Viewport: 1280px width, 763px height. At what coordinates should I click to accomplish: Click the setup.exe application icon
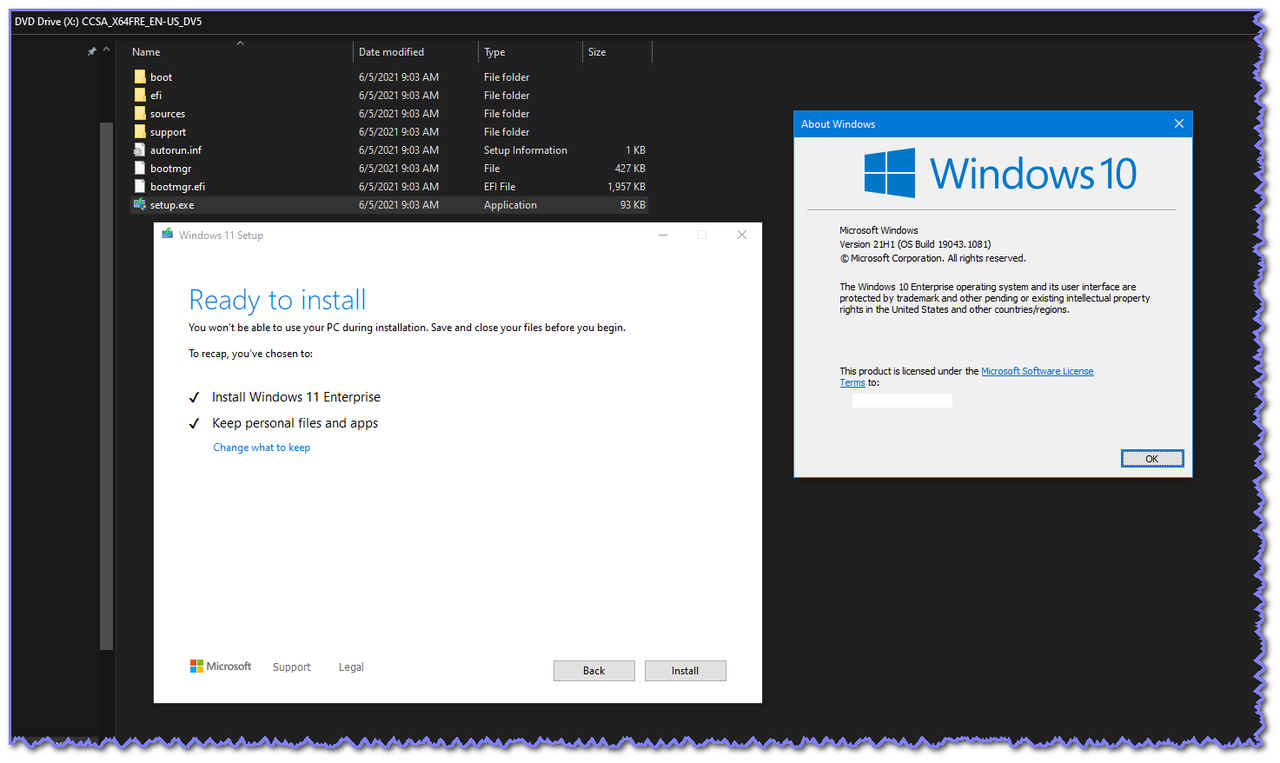pyautogui.click(x=140, y=204)
